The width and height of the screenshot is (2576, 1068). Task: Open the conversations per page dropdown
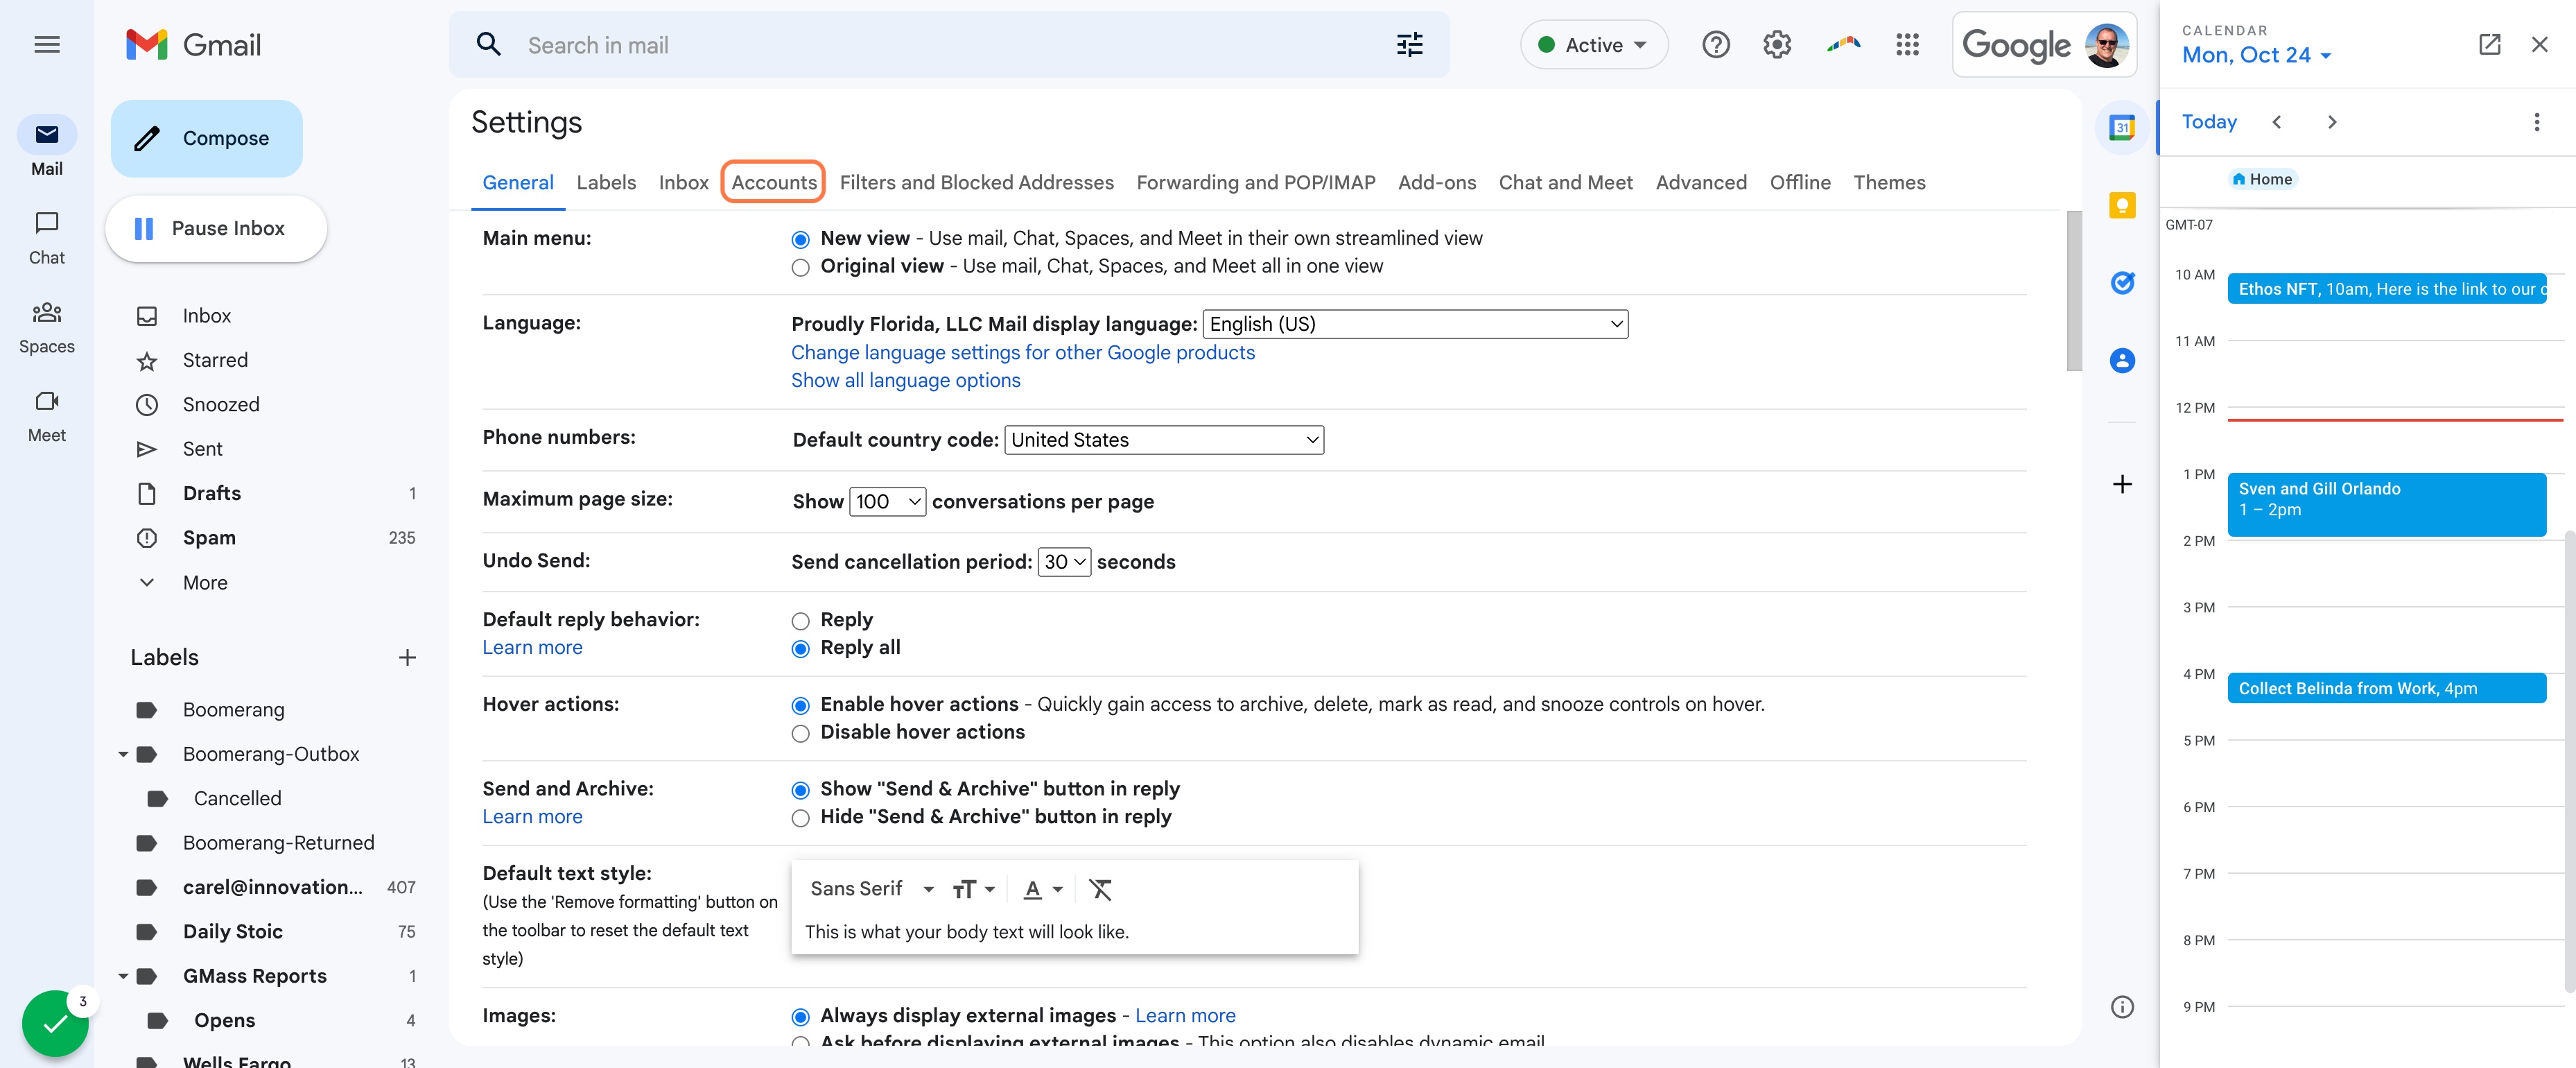tap(887, 501)
